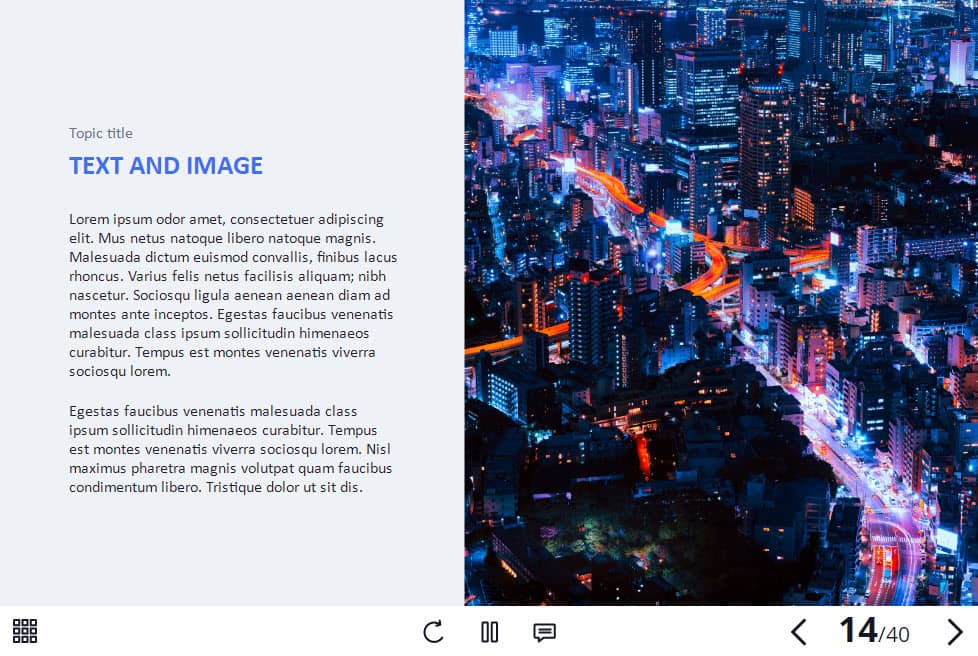Go to the previous slide
978x656 pixels.
[x=798, y=632]
